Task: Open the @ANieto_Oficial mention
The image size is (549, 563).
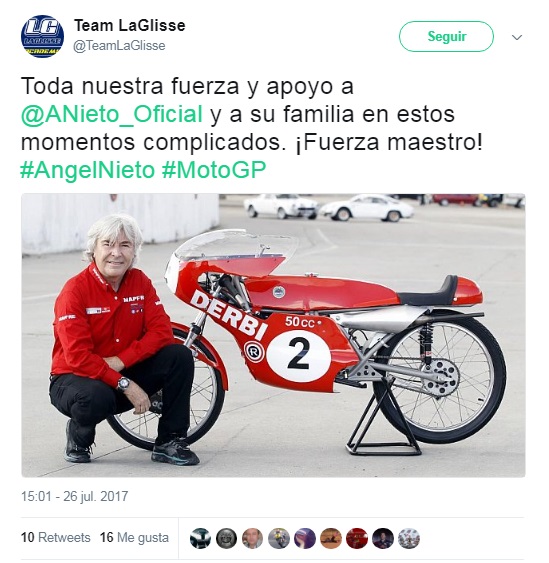Action: click(112, 114)
